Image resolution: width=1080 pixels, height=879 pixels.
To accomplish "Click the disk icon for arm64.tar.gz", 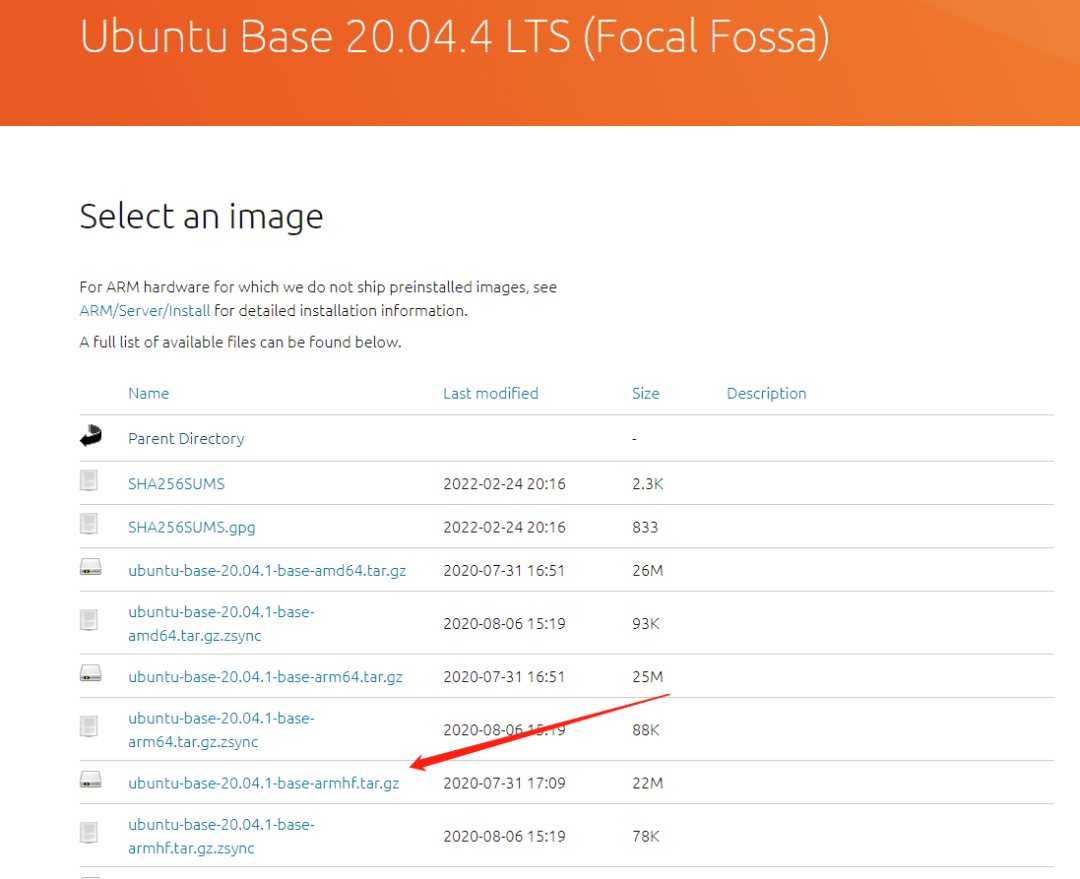I will click(x=91, y=674).
